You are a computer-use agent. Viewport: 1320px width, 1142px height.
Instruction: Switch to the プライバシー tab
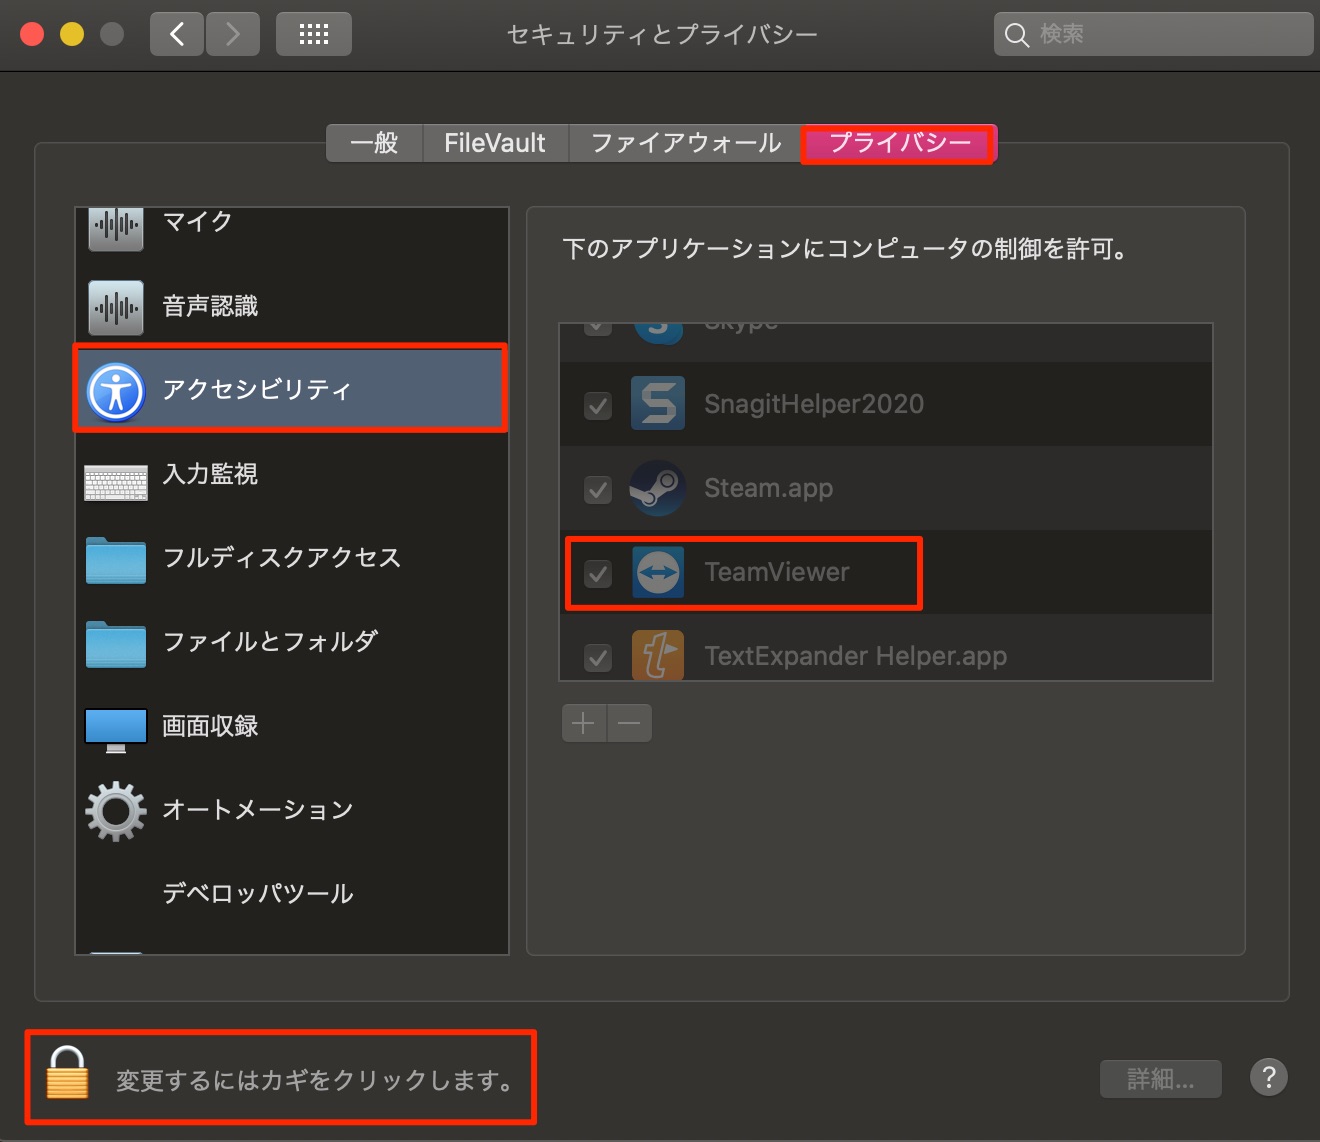pyautogui.click(x=900, y=143)
